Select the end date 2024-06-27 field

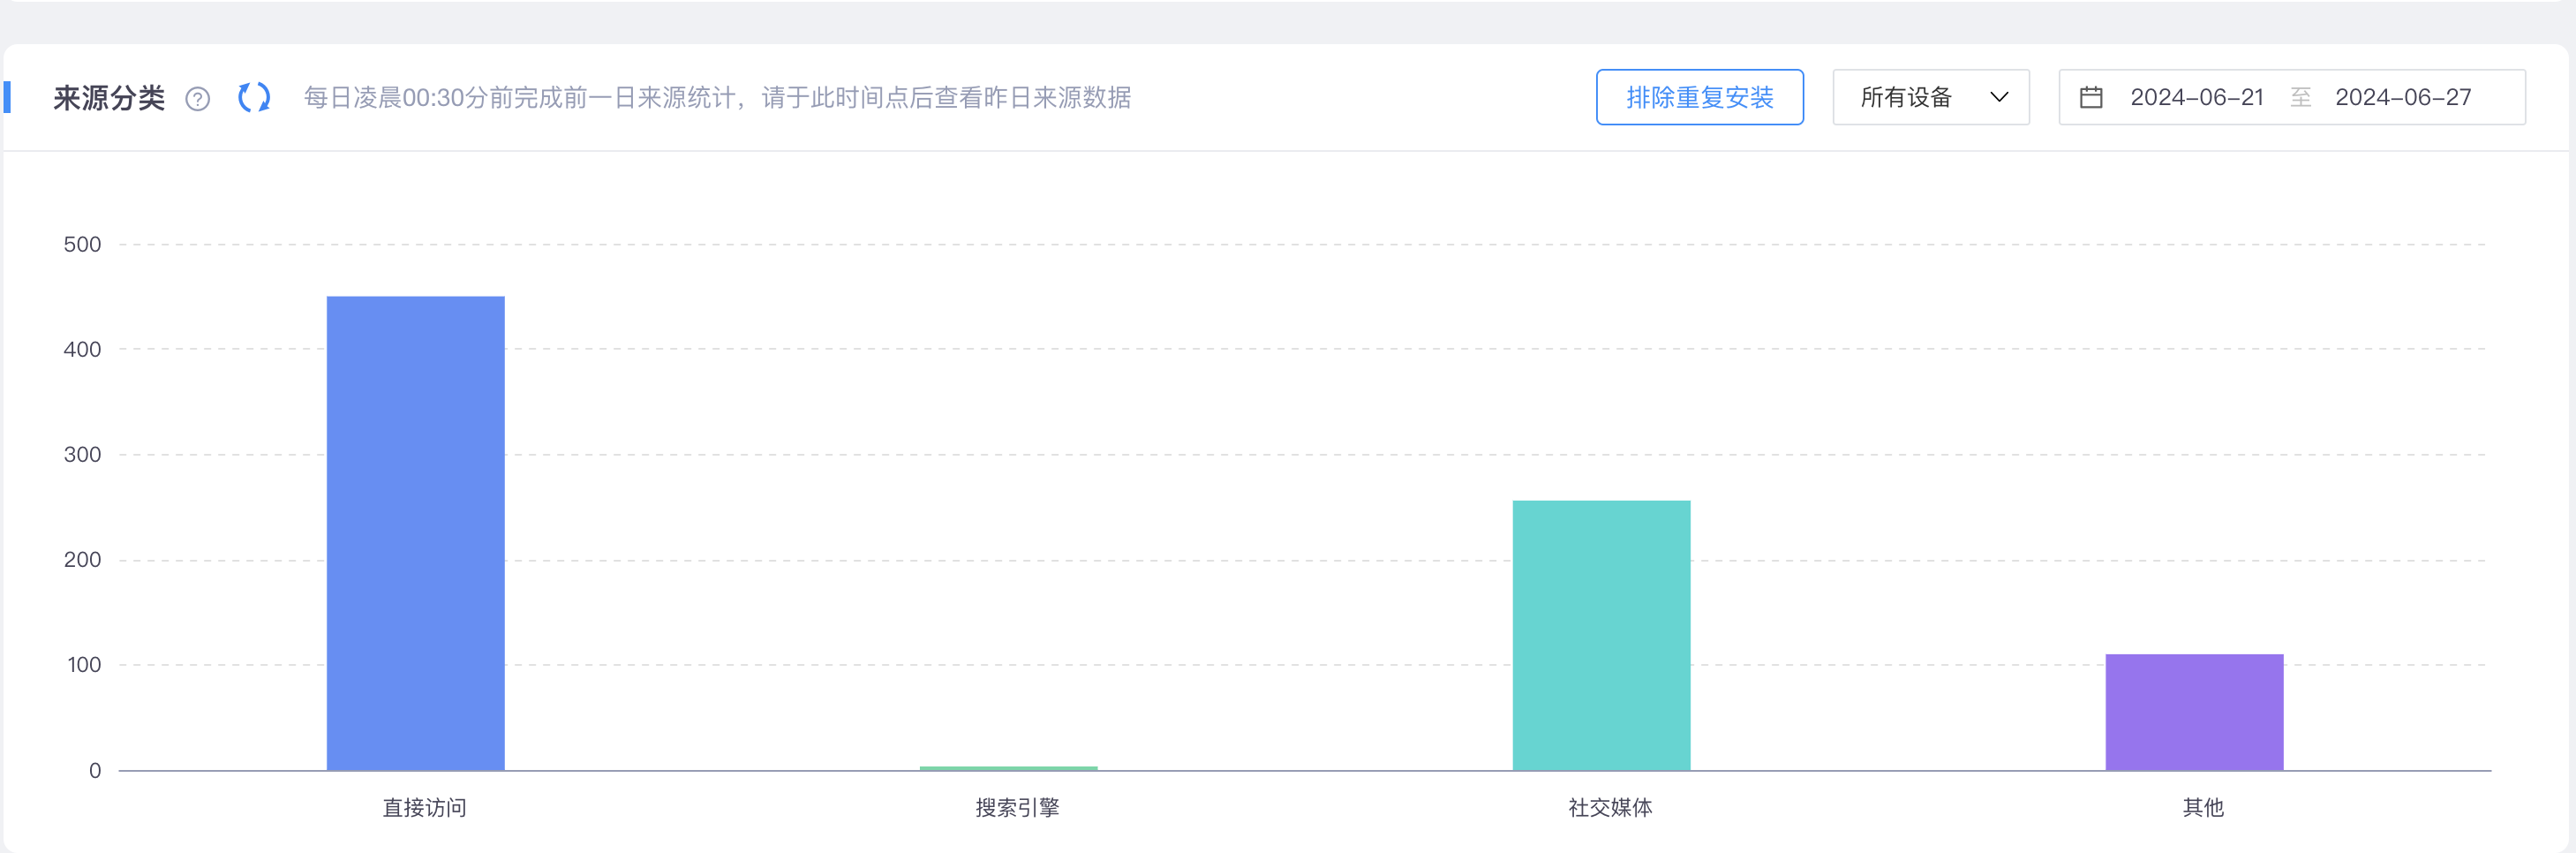2402,97
